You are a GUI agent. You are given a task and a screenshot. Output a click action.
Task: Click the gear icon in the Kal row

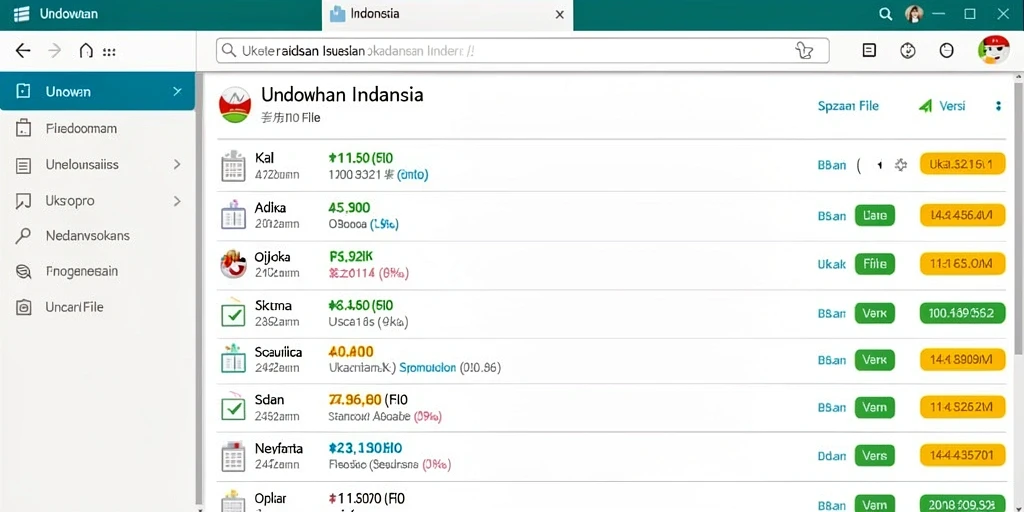901,165
